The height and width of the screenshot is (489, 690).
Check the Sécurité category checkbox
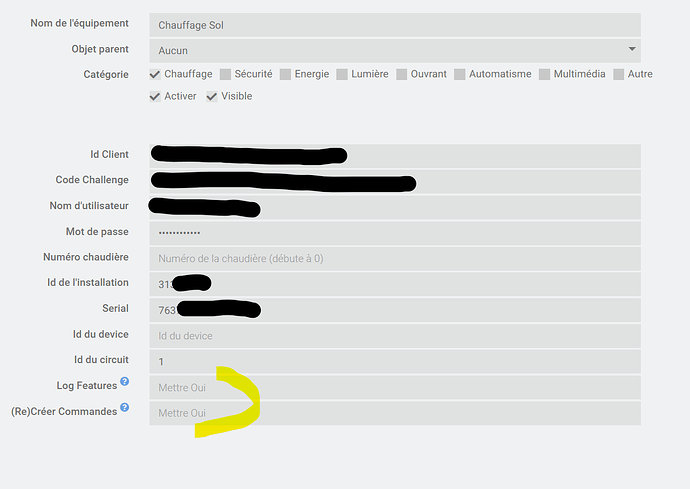coord(225,74)
